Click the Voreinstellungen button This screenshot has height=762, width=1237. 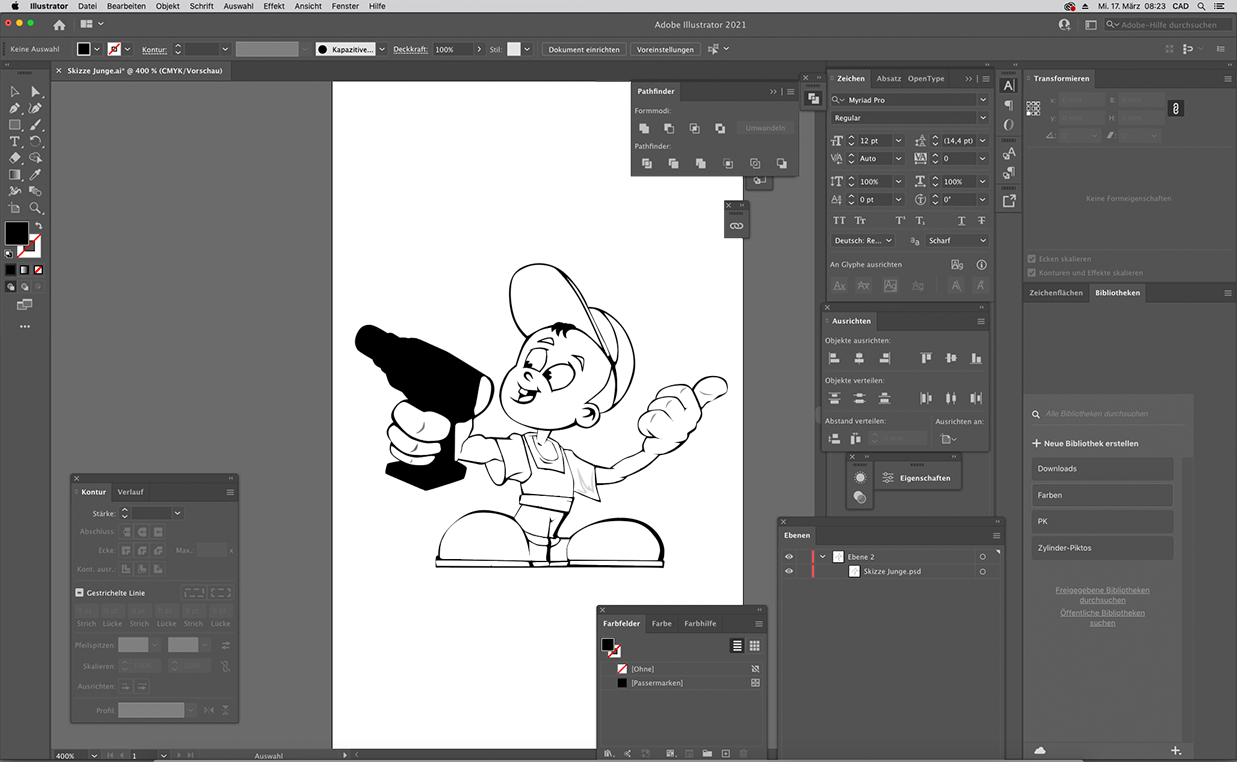click(665, 49)
